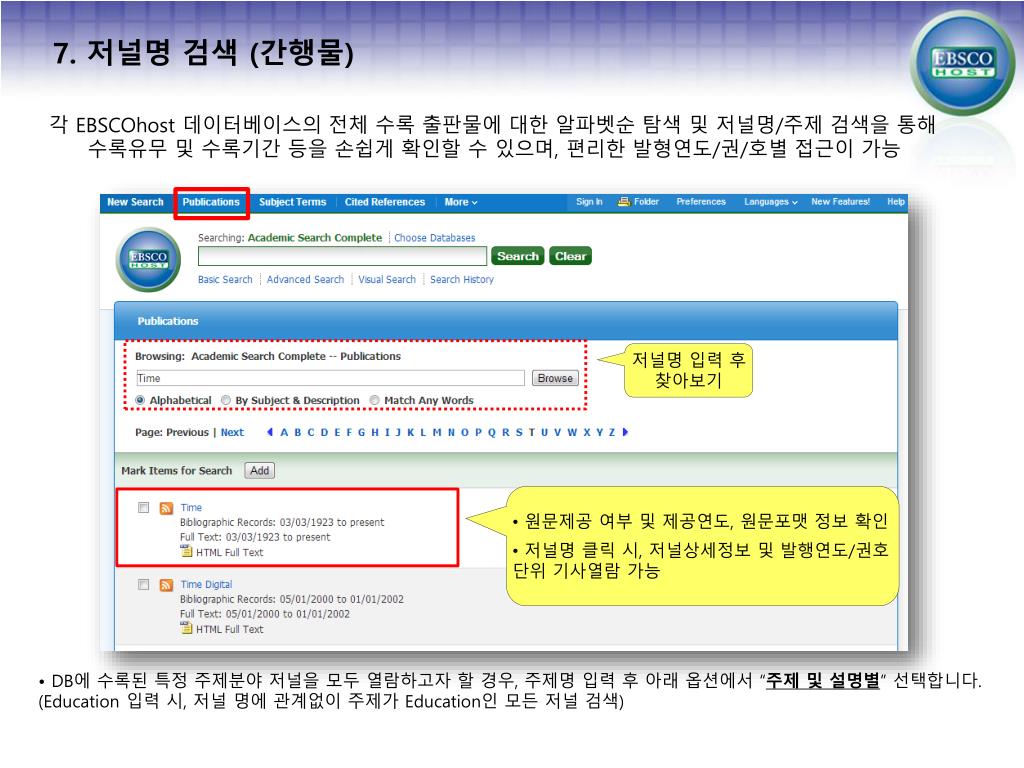Image resolution: width=1024 pixels, height=768 pixels.
Task: Open the Time publication title link
Action: coord(191,507)
